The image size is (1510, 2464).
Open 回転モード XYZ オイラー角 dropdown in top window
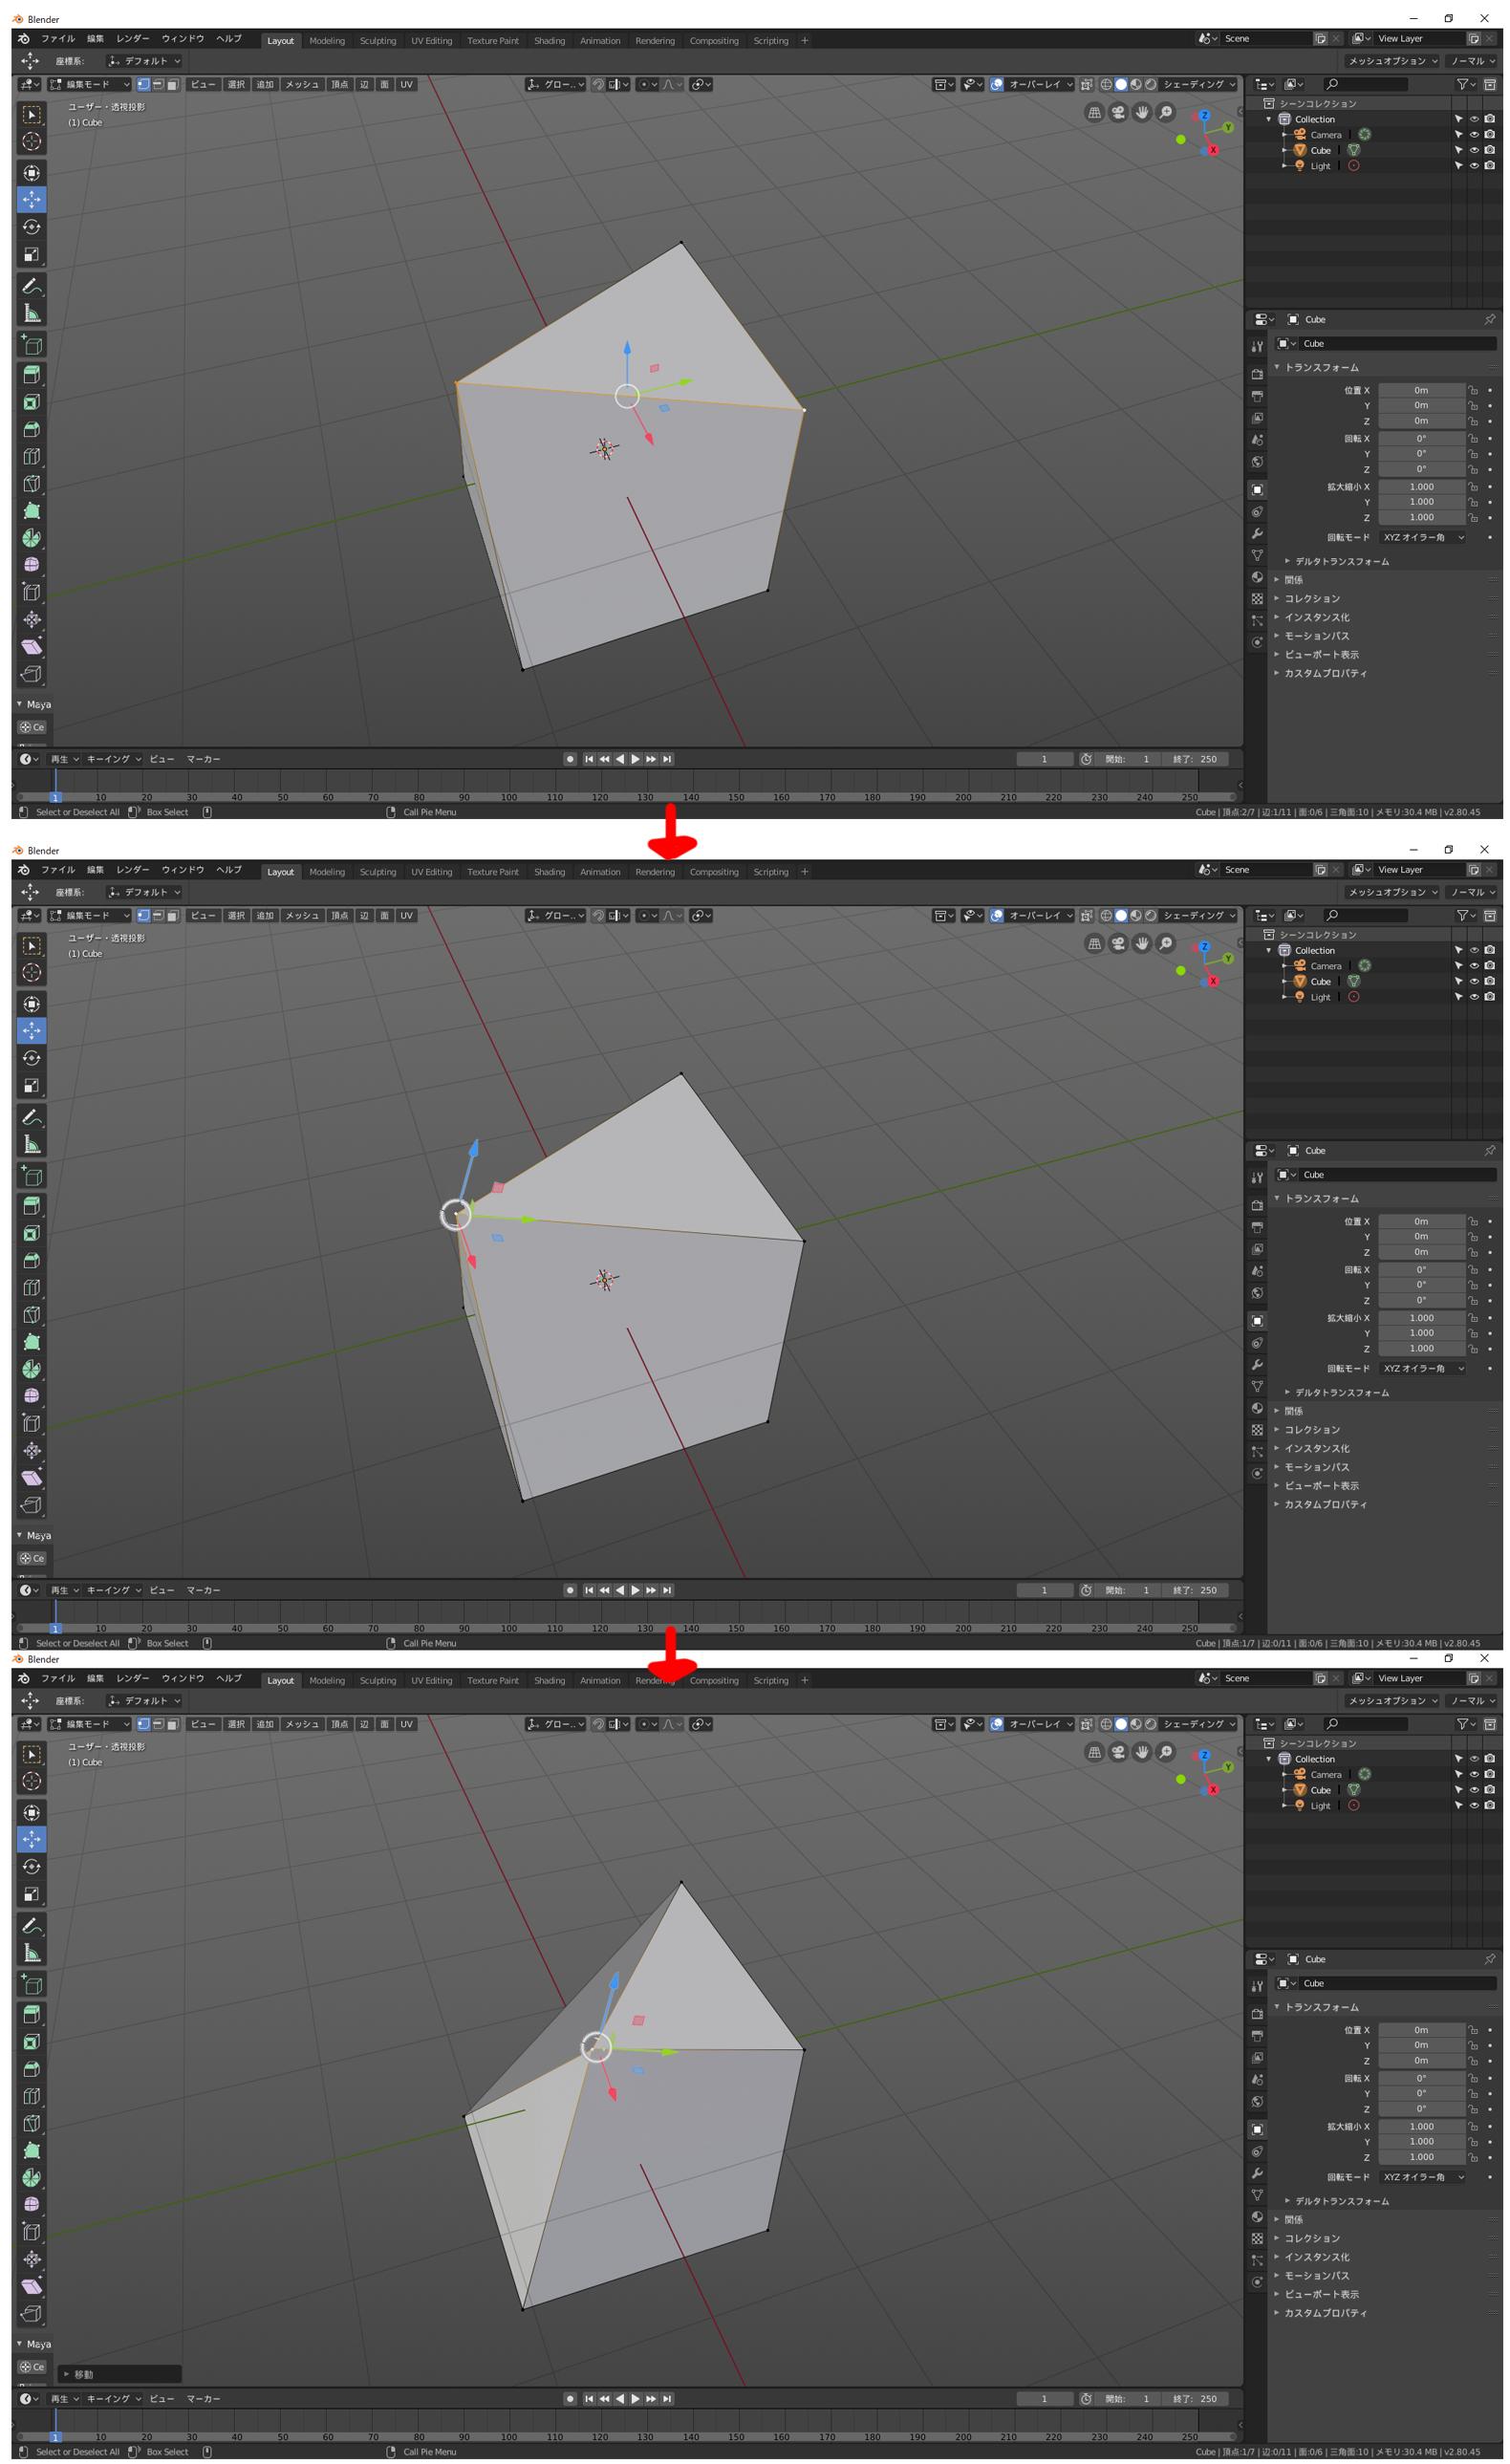coord(1422,537)
